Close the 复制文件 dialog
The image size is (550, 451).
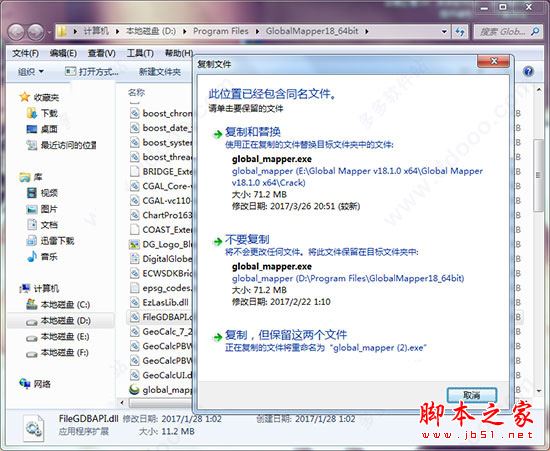point(494,61)
